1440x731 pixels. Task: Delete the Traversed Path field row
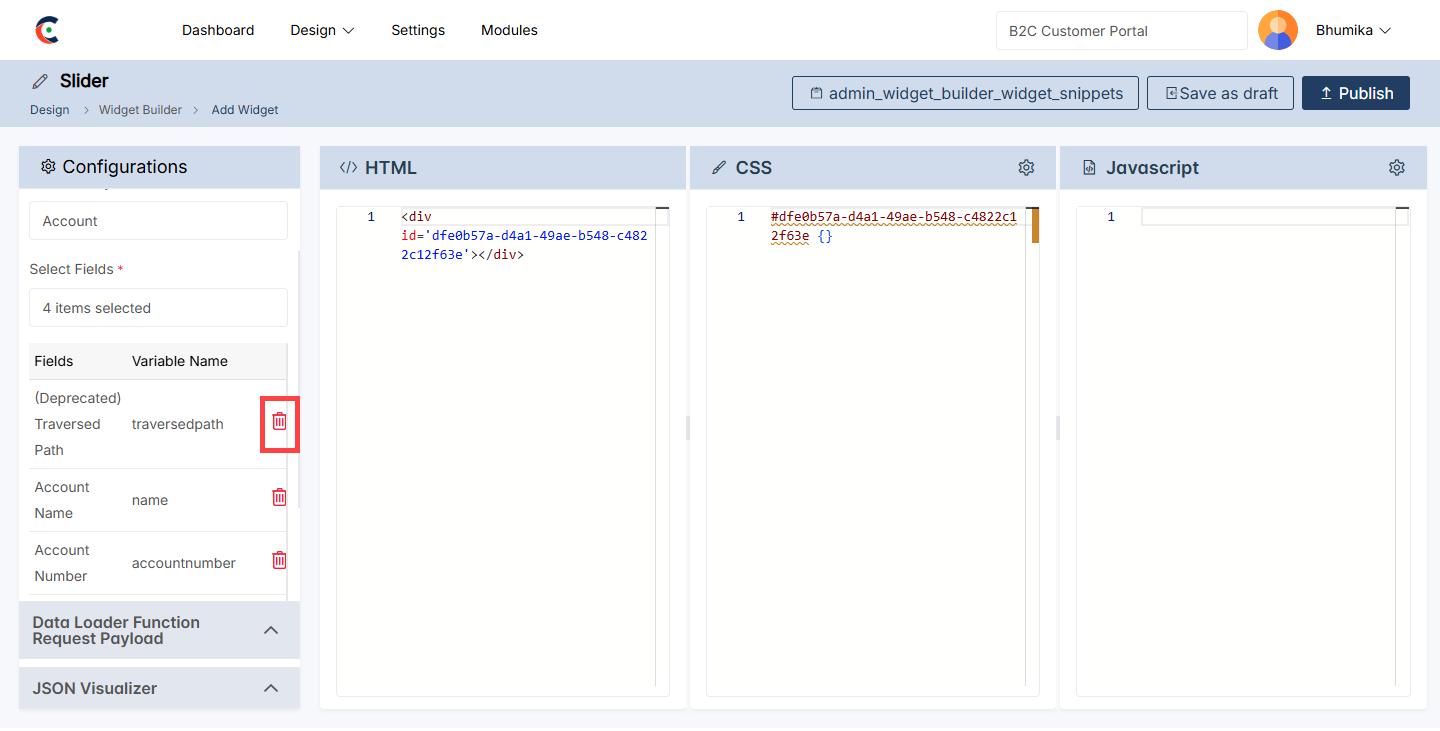pos(280,422)
